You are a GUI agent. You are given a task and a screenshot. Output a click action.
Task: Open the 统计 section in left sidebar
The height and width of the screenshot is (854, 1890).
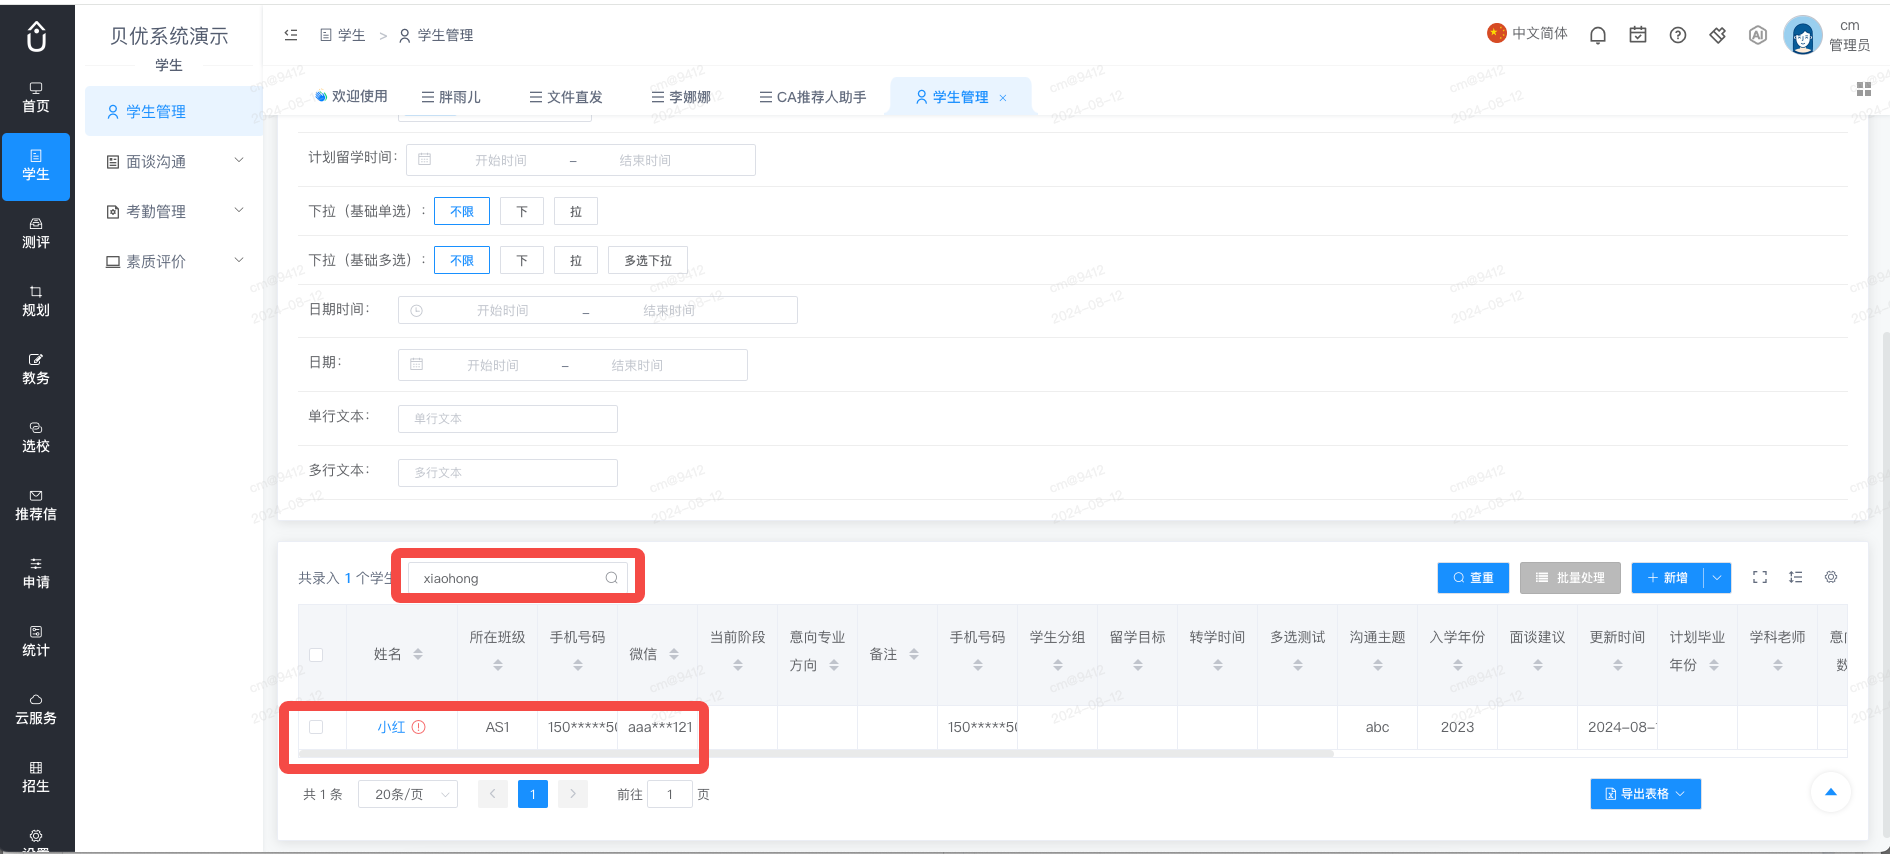point(36,640)
